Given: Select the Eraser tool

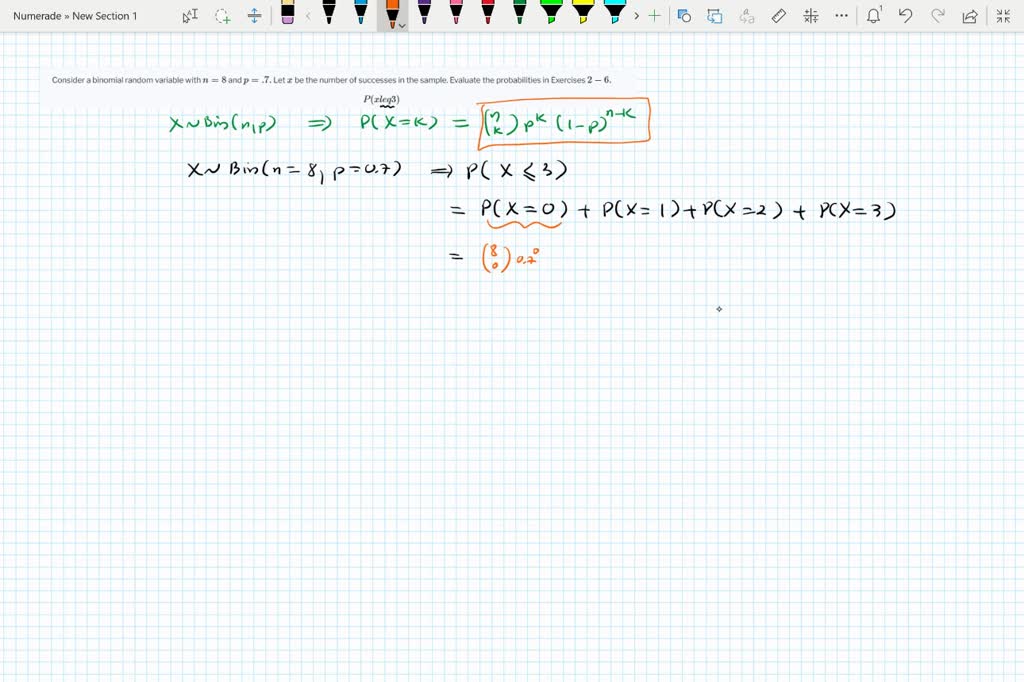Looking at the screenshot, I should point(287,16).
